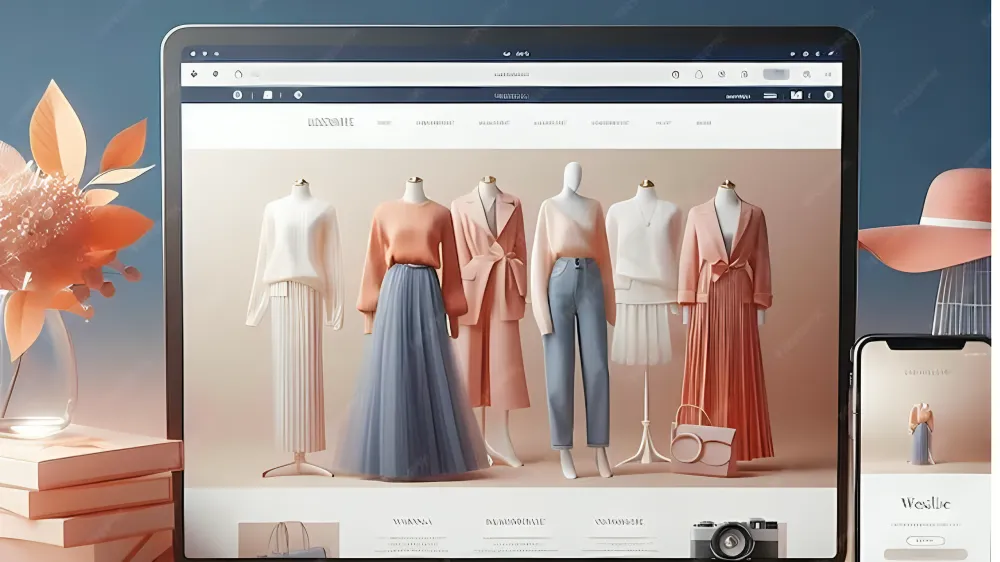The width and height of the screenshot is (1000, 562).
Task: Tap the outlined pill button under Wesilbe
Action: click(925, 538)
